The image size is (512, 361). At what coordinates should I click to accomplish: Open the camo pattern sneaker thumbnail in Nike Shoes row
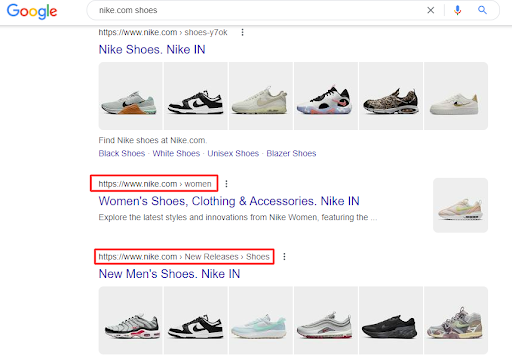391,96
